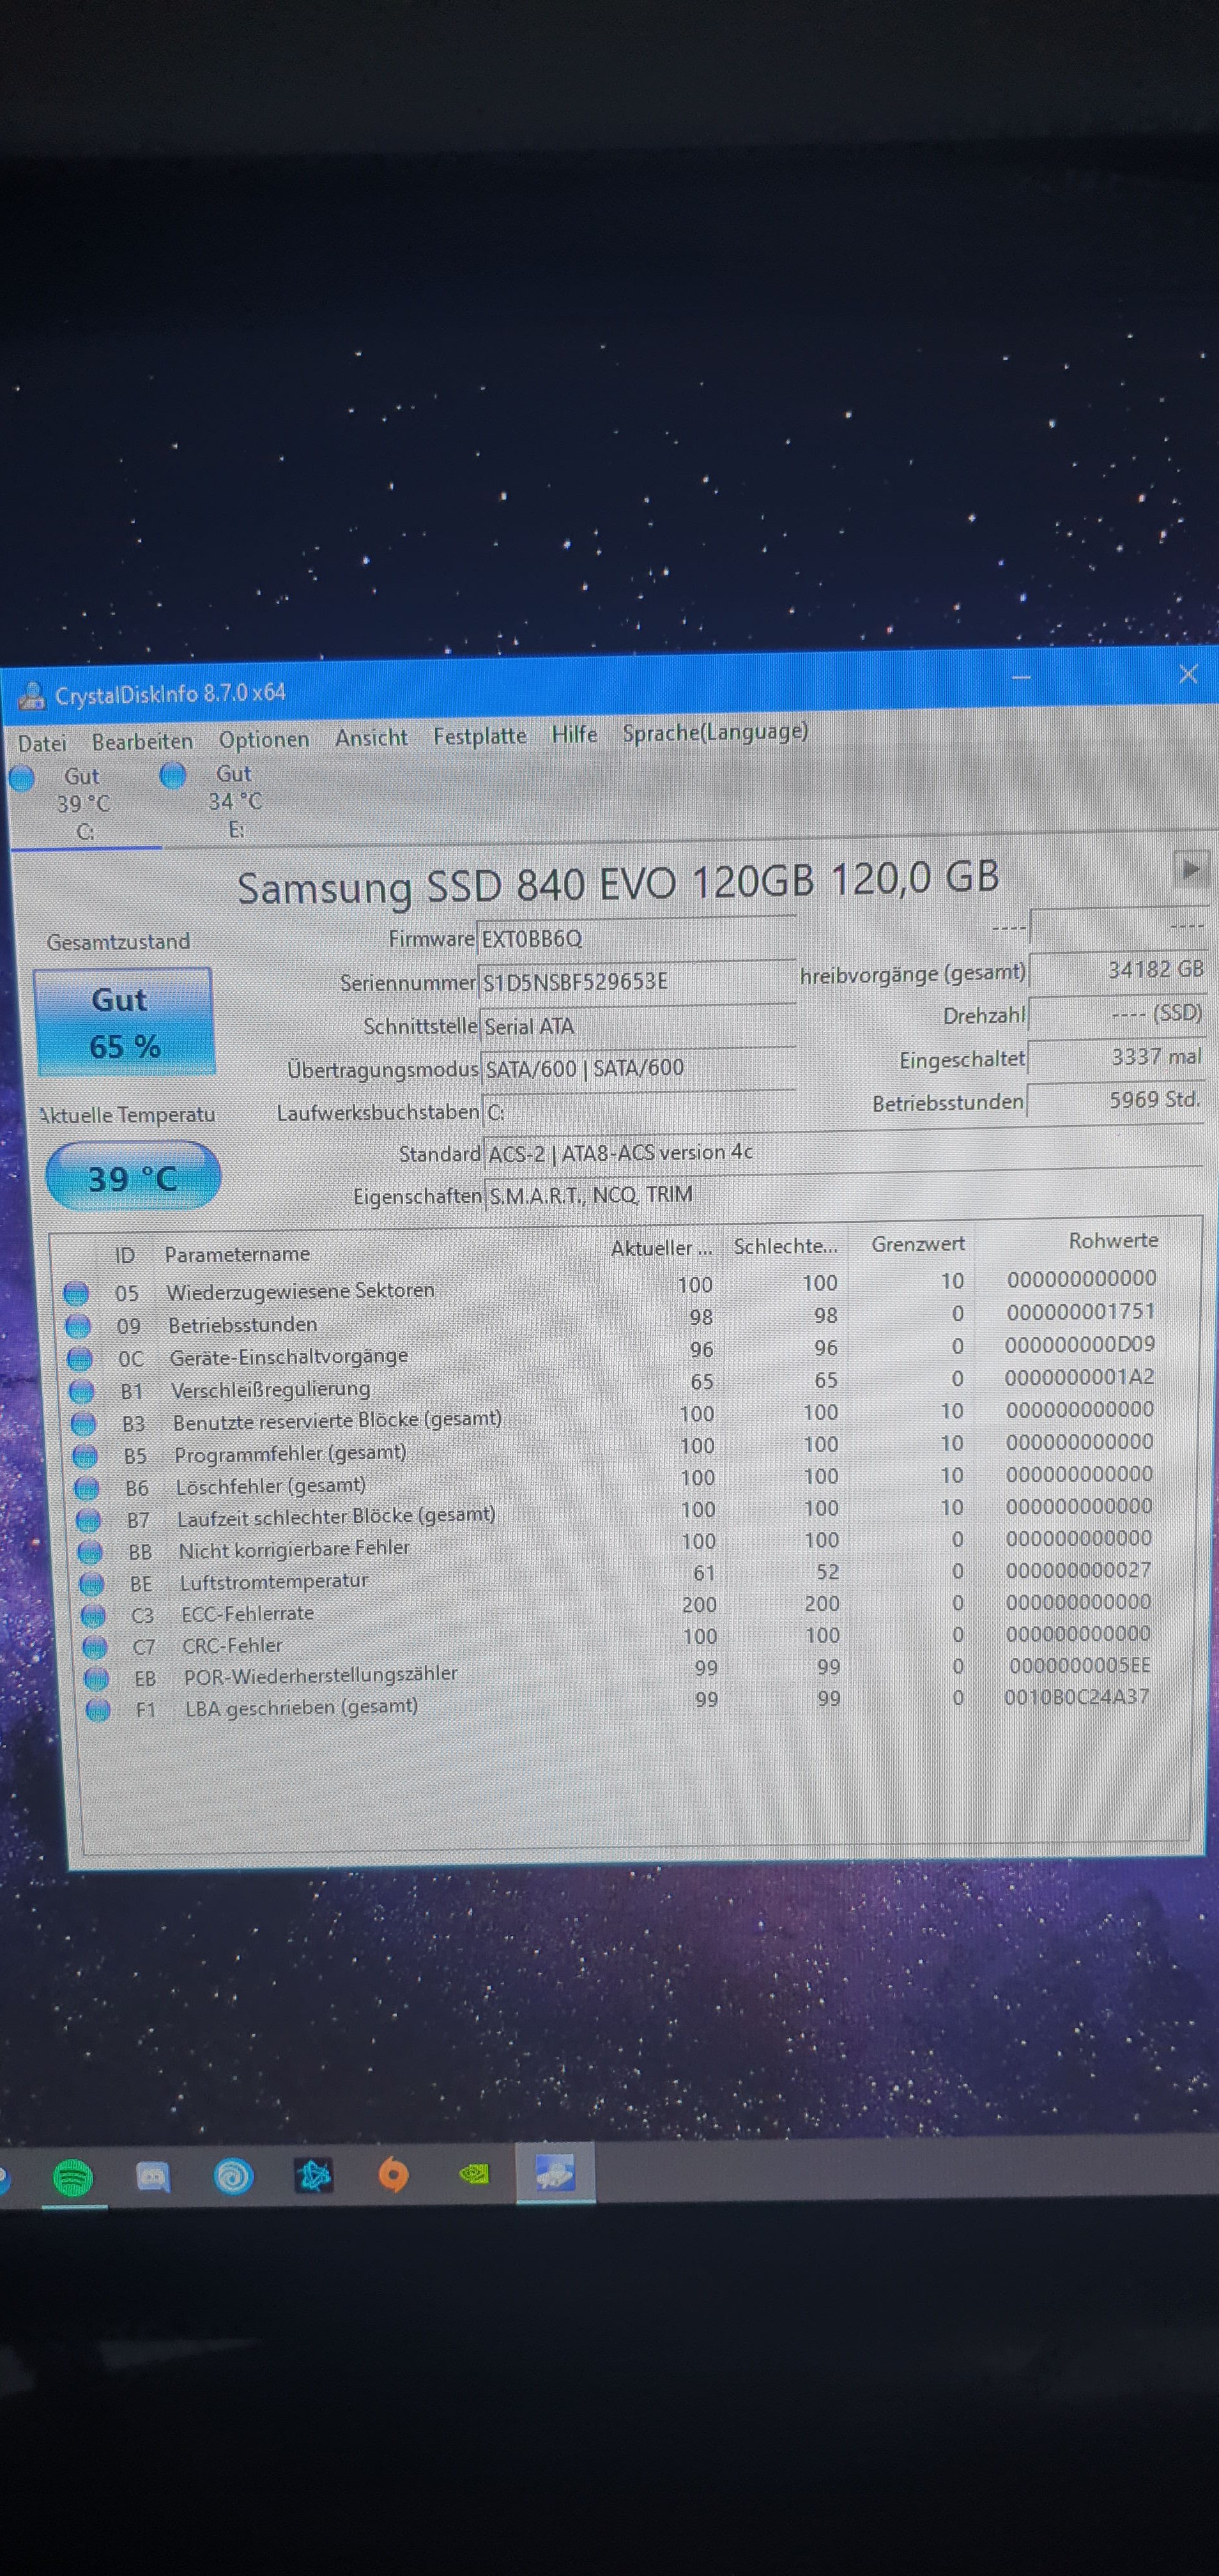Click status circle of Betriebsstunden row 09

(x=78, y=1326)
